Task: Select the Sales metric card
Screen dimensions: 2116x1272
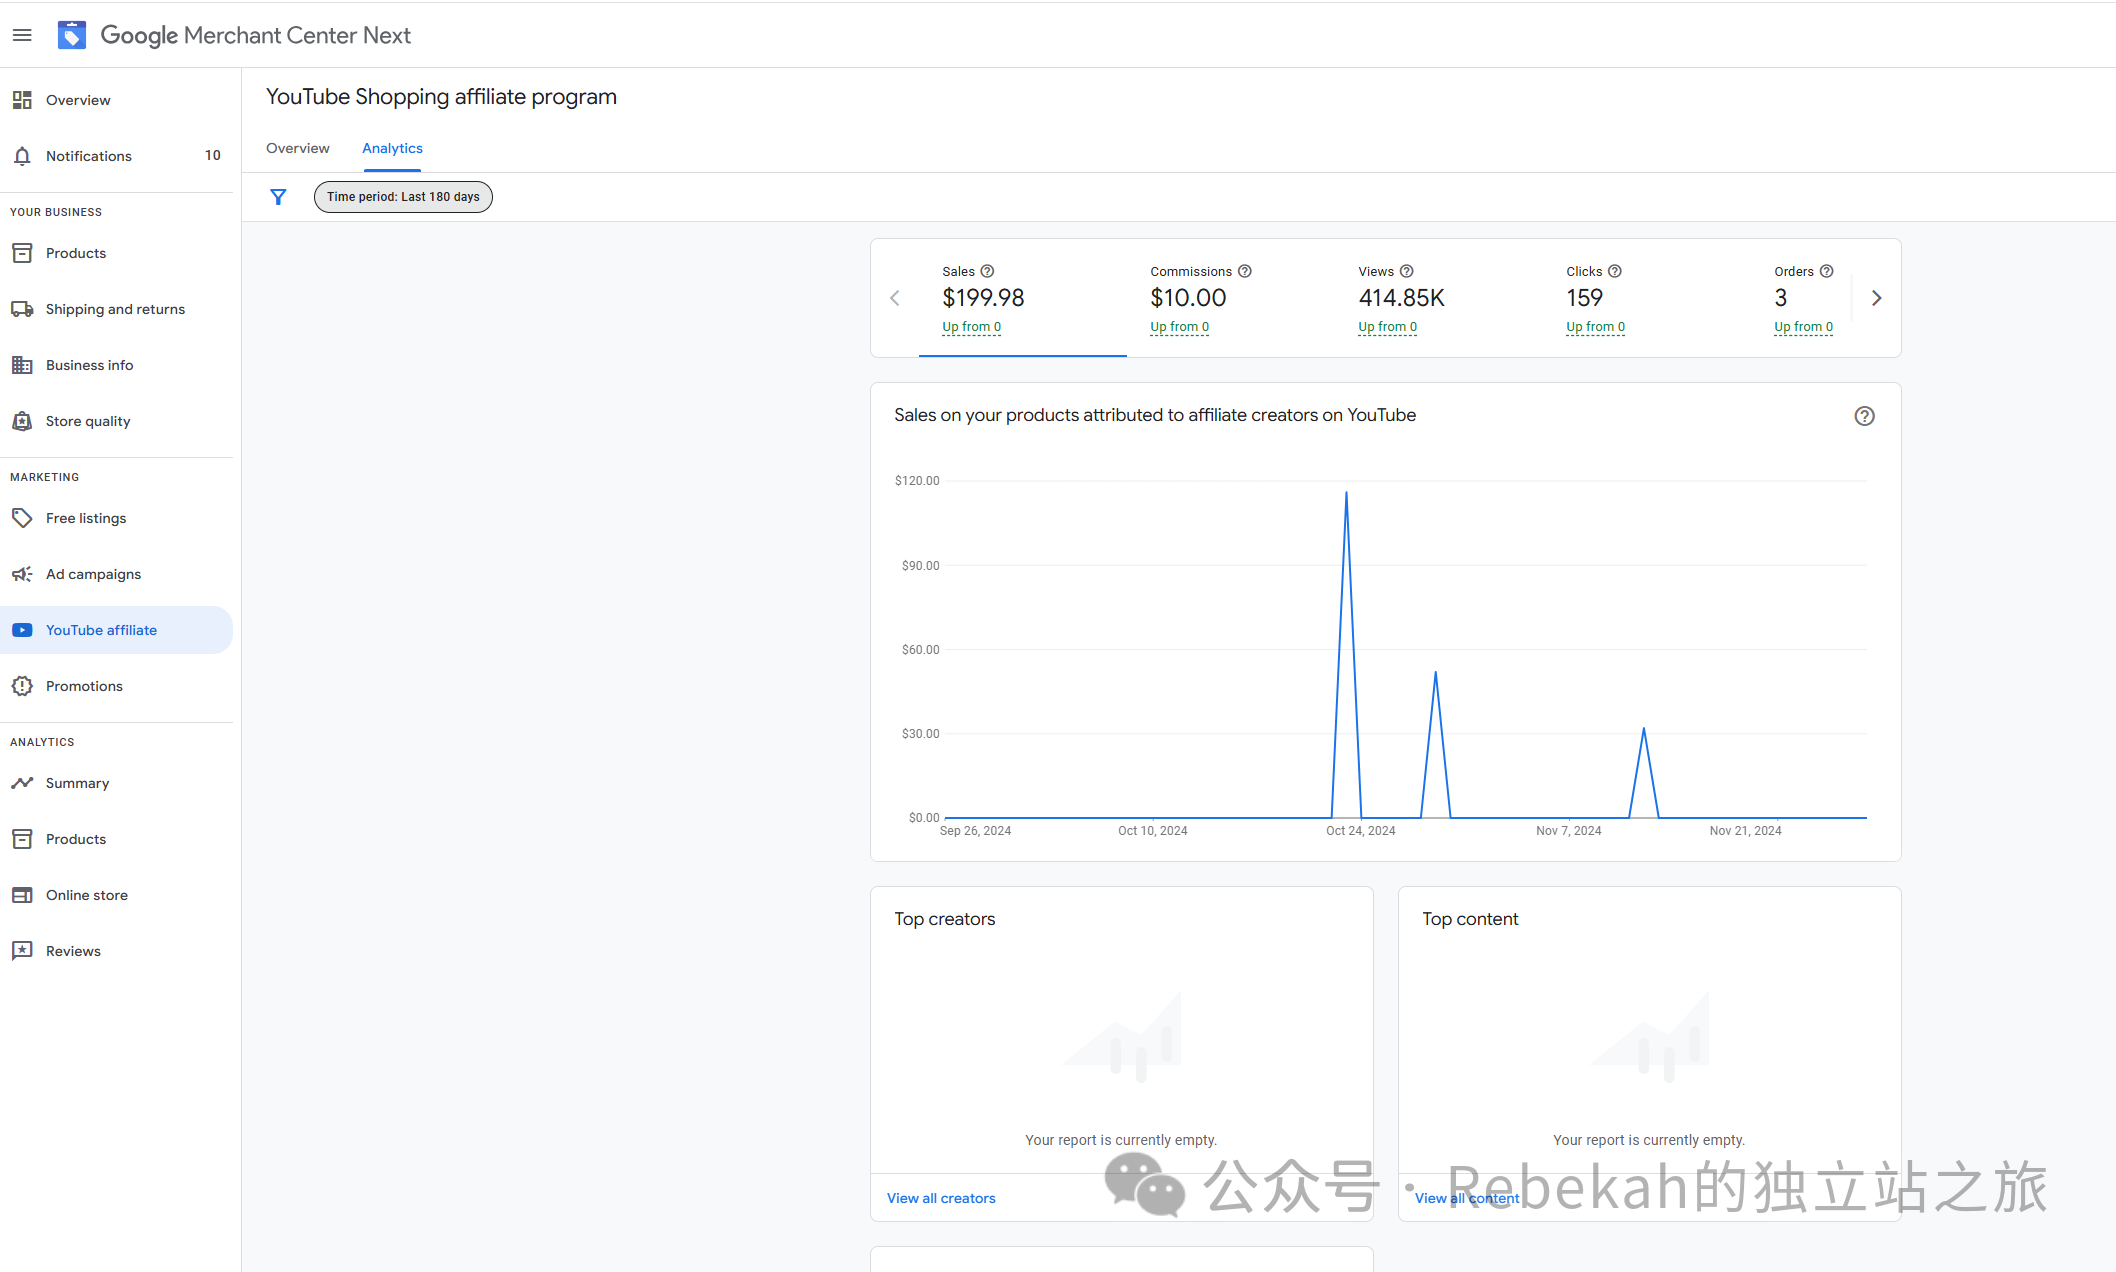Action: pyautogui.click(x=1023, y=298)
